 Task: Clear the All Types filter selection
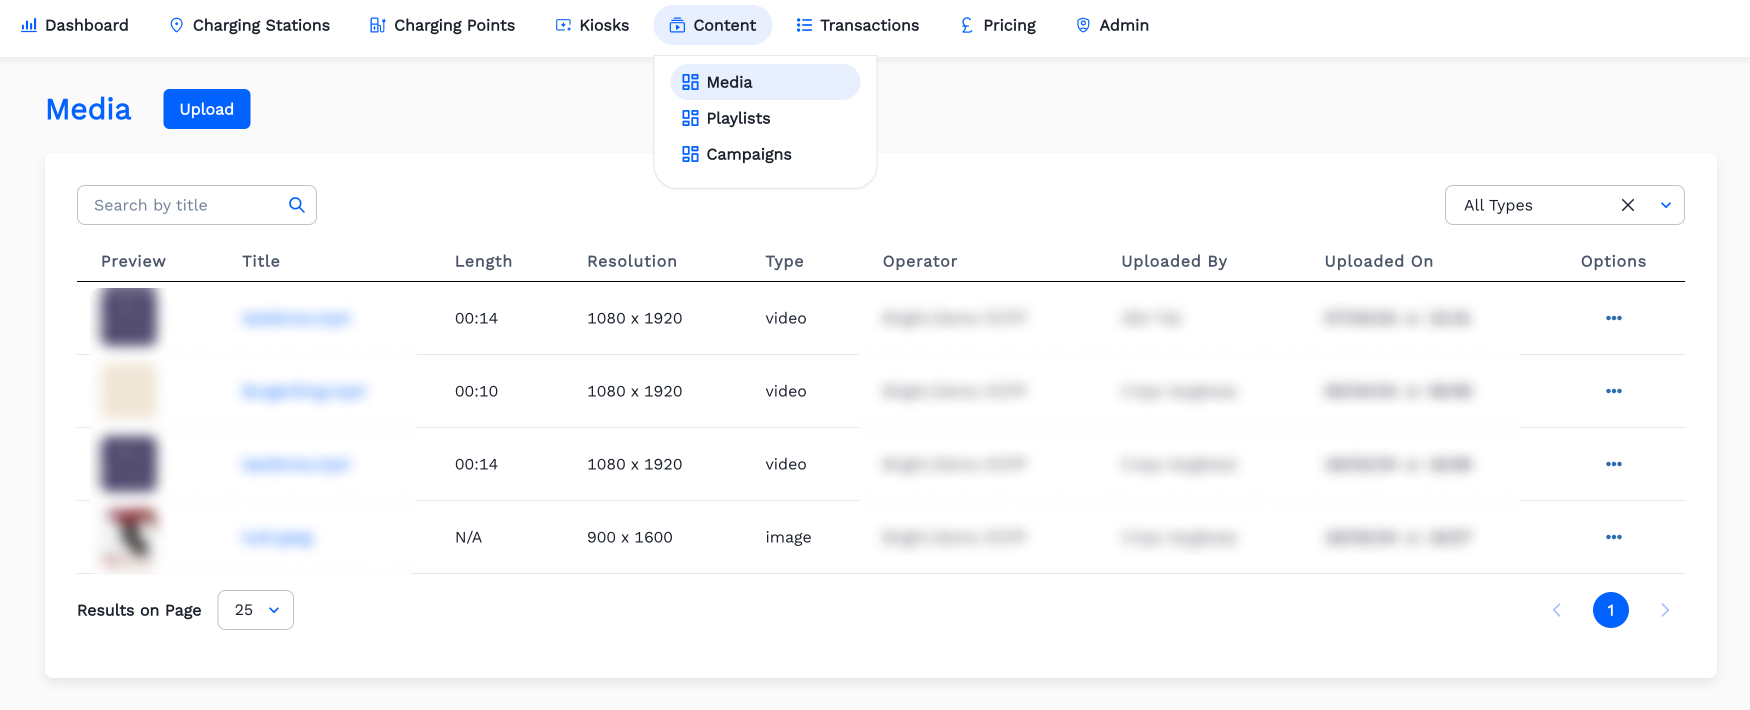pyautogui.click(x=1627, y=205)
